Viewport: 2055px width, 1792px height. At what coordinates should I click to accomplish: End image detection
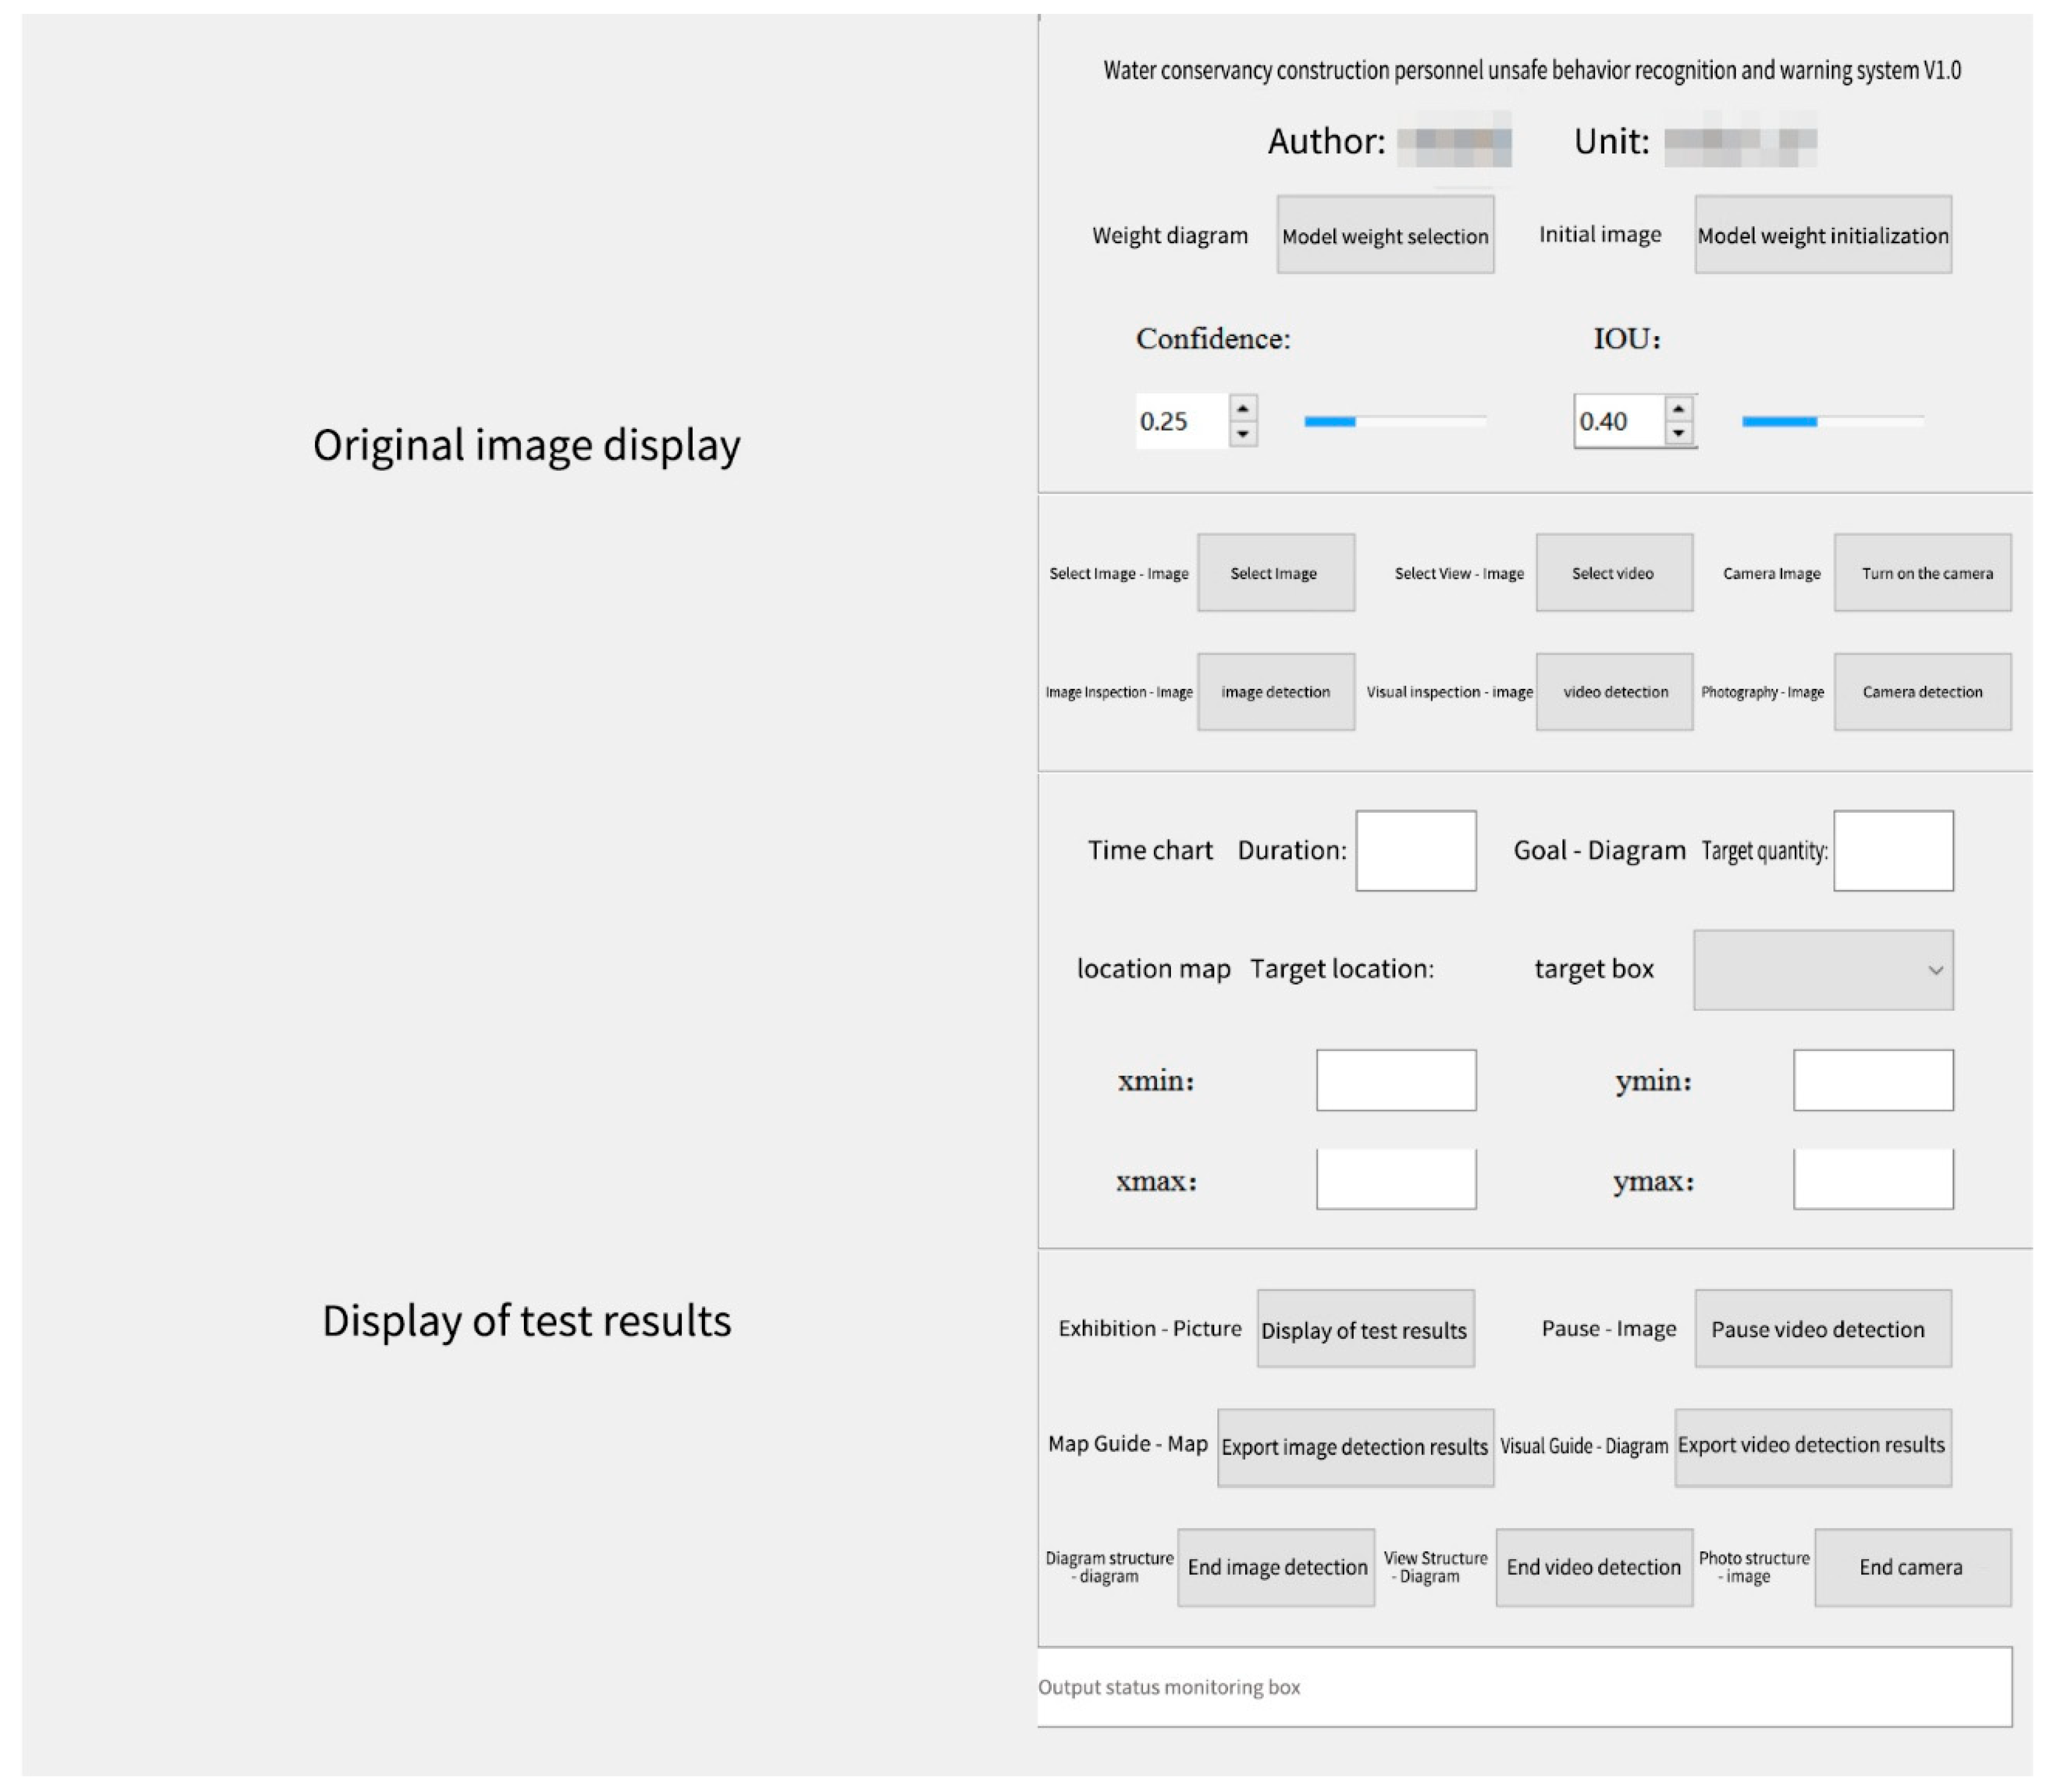[1276, 1567]
